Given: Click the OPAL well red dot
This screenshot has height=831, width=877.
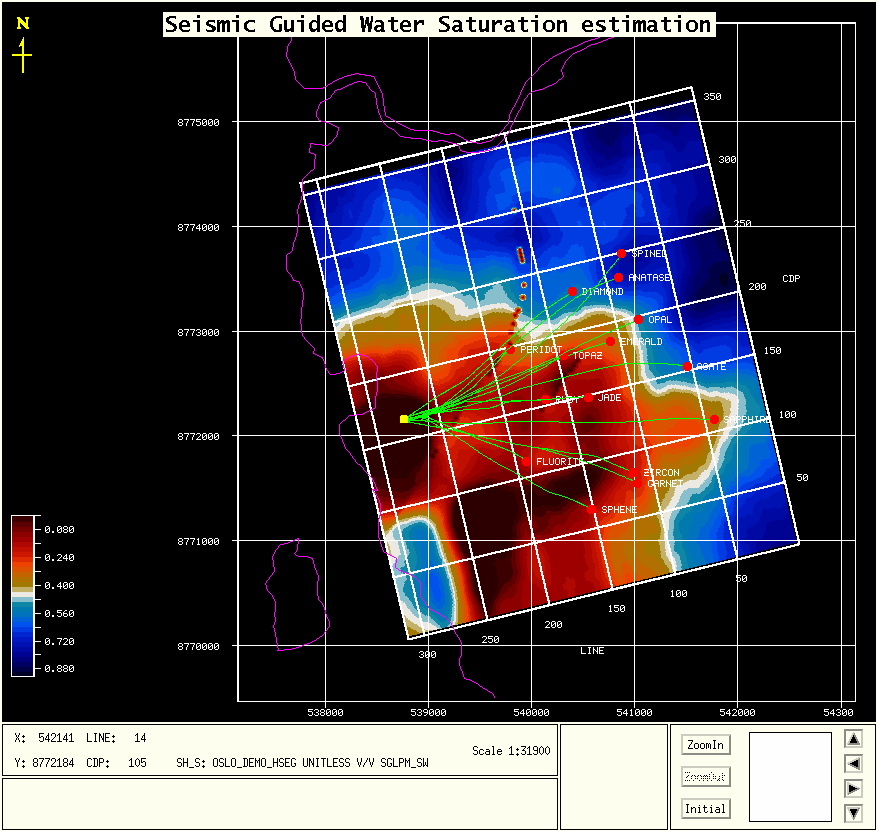Looking at the screenshot, I should coord(638,320).
